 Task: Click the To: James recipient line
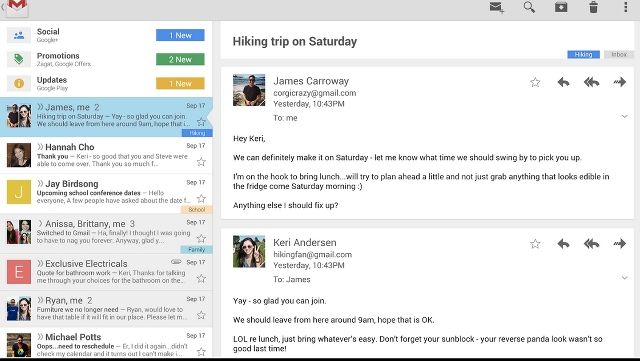pos(292,279)
